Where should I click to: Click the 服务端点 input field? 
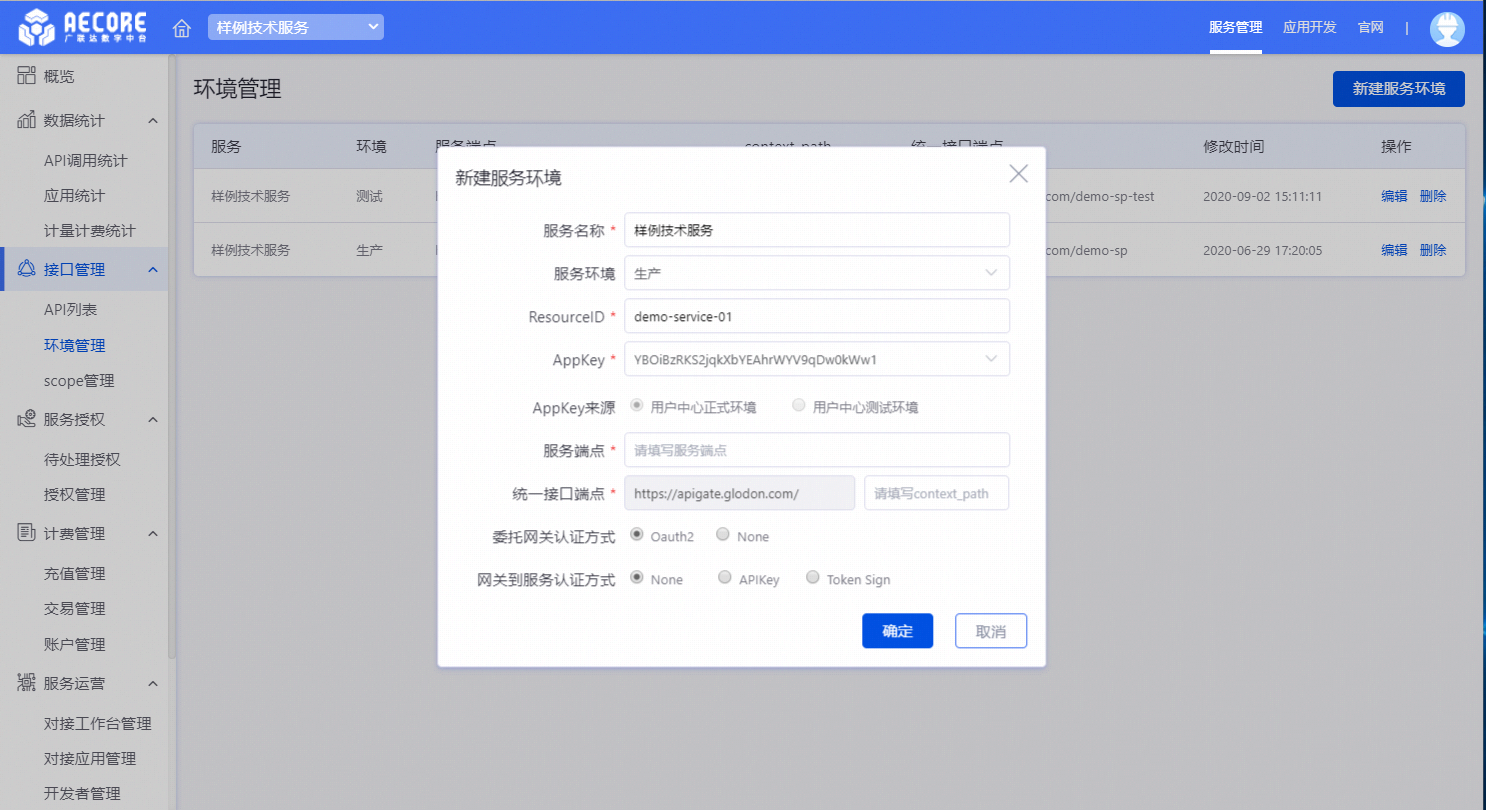pyautogui.click(x=816, y=450)
